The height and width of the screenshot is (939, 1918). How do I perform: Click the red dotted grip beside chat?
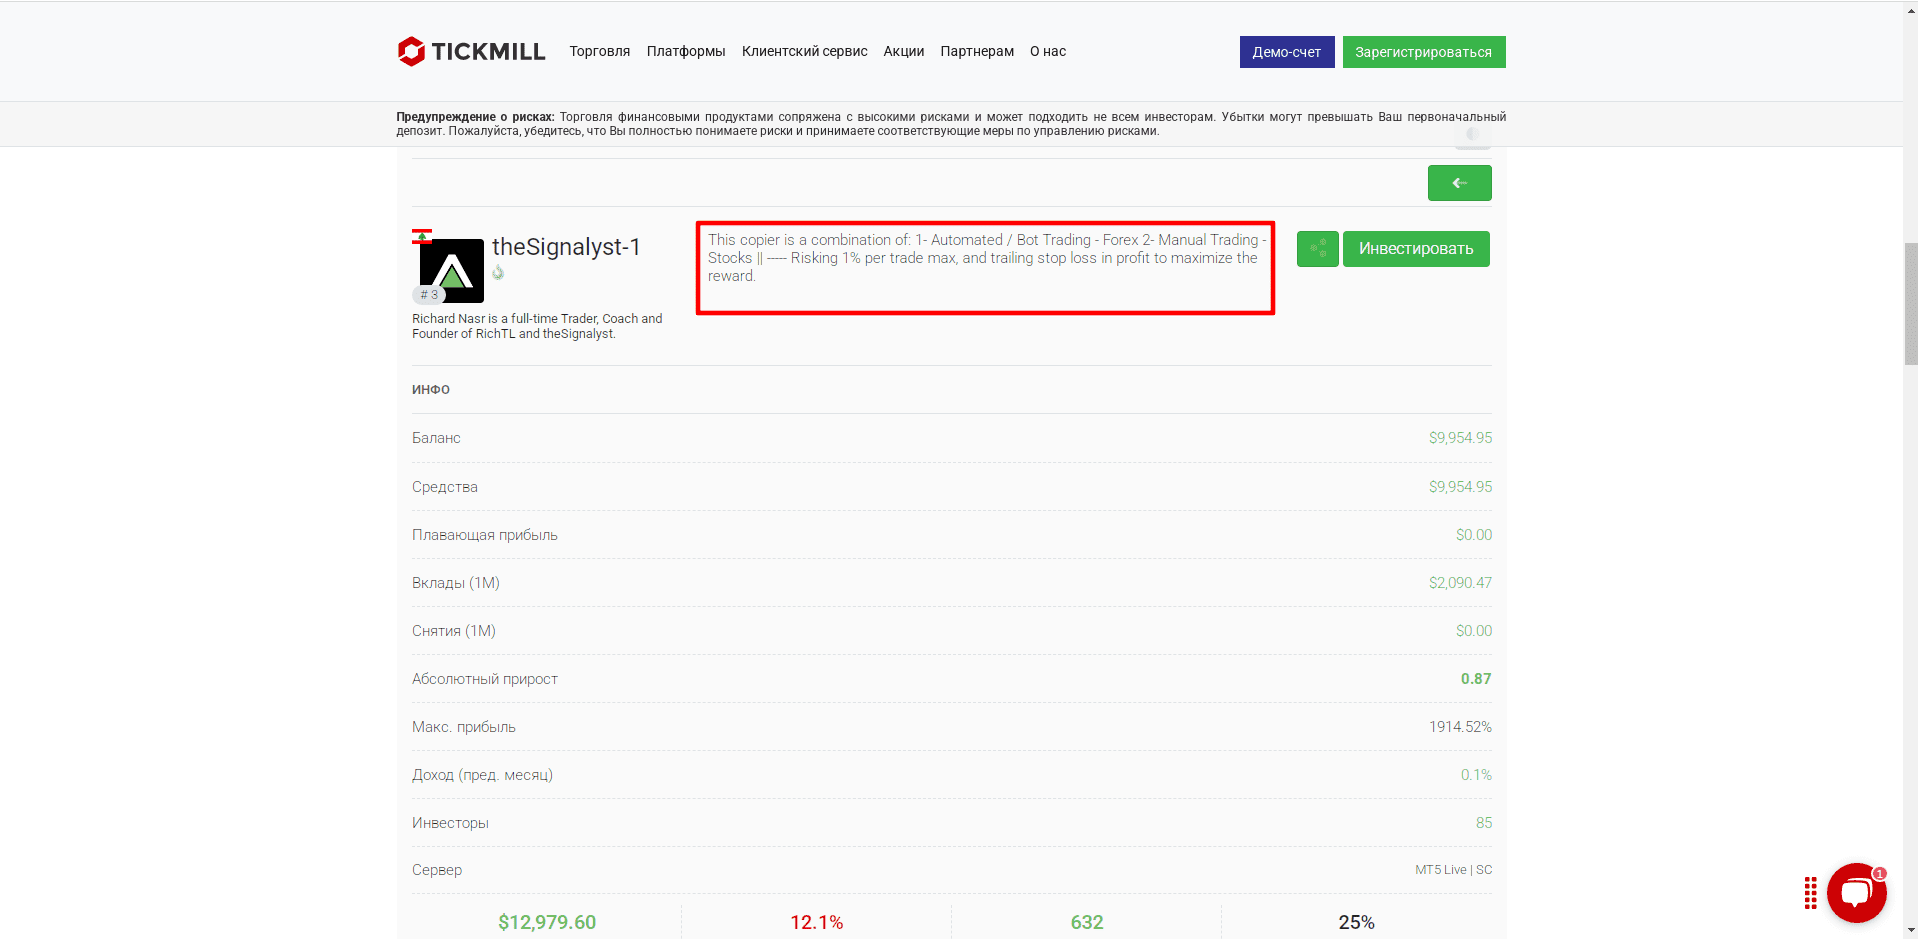point(1810,893)
